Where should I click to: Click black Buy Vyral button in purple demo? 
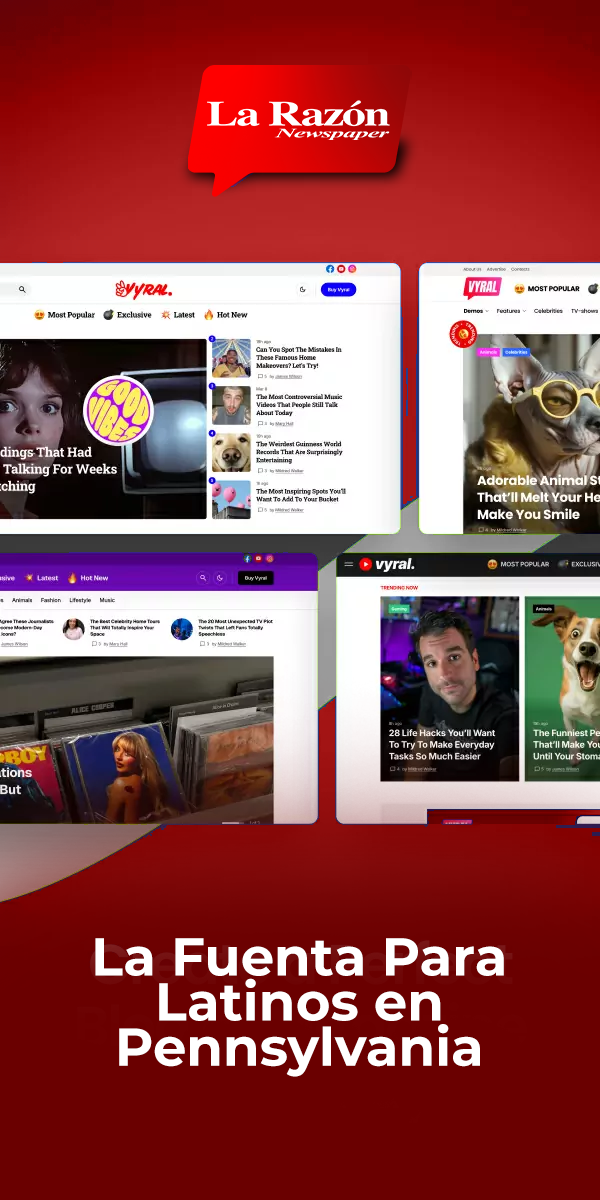point(256,578)
